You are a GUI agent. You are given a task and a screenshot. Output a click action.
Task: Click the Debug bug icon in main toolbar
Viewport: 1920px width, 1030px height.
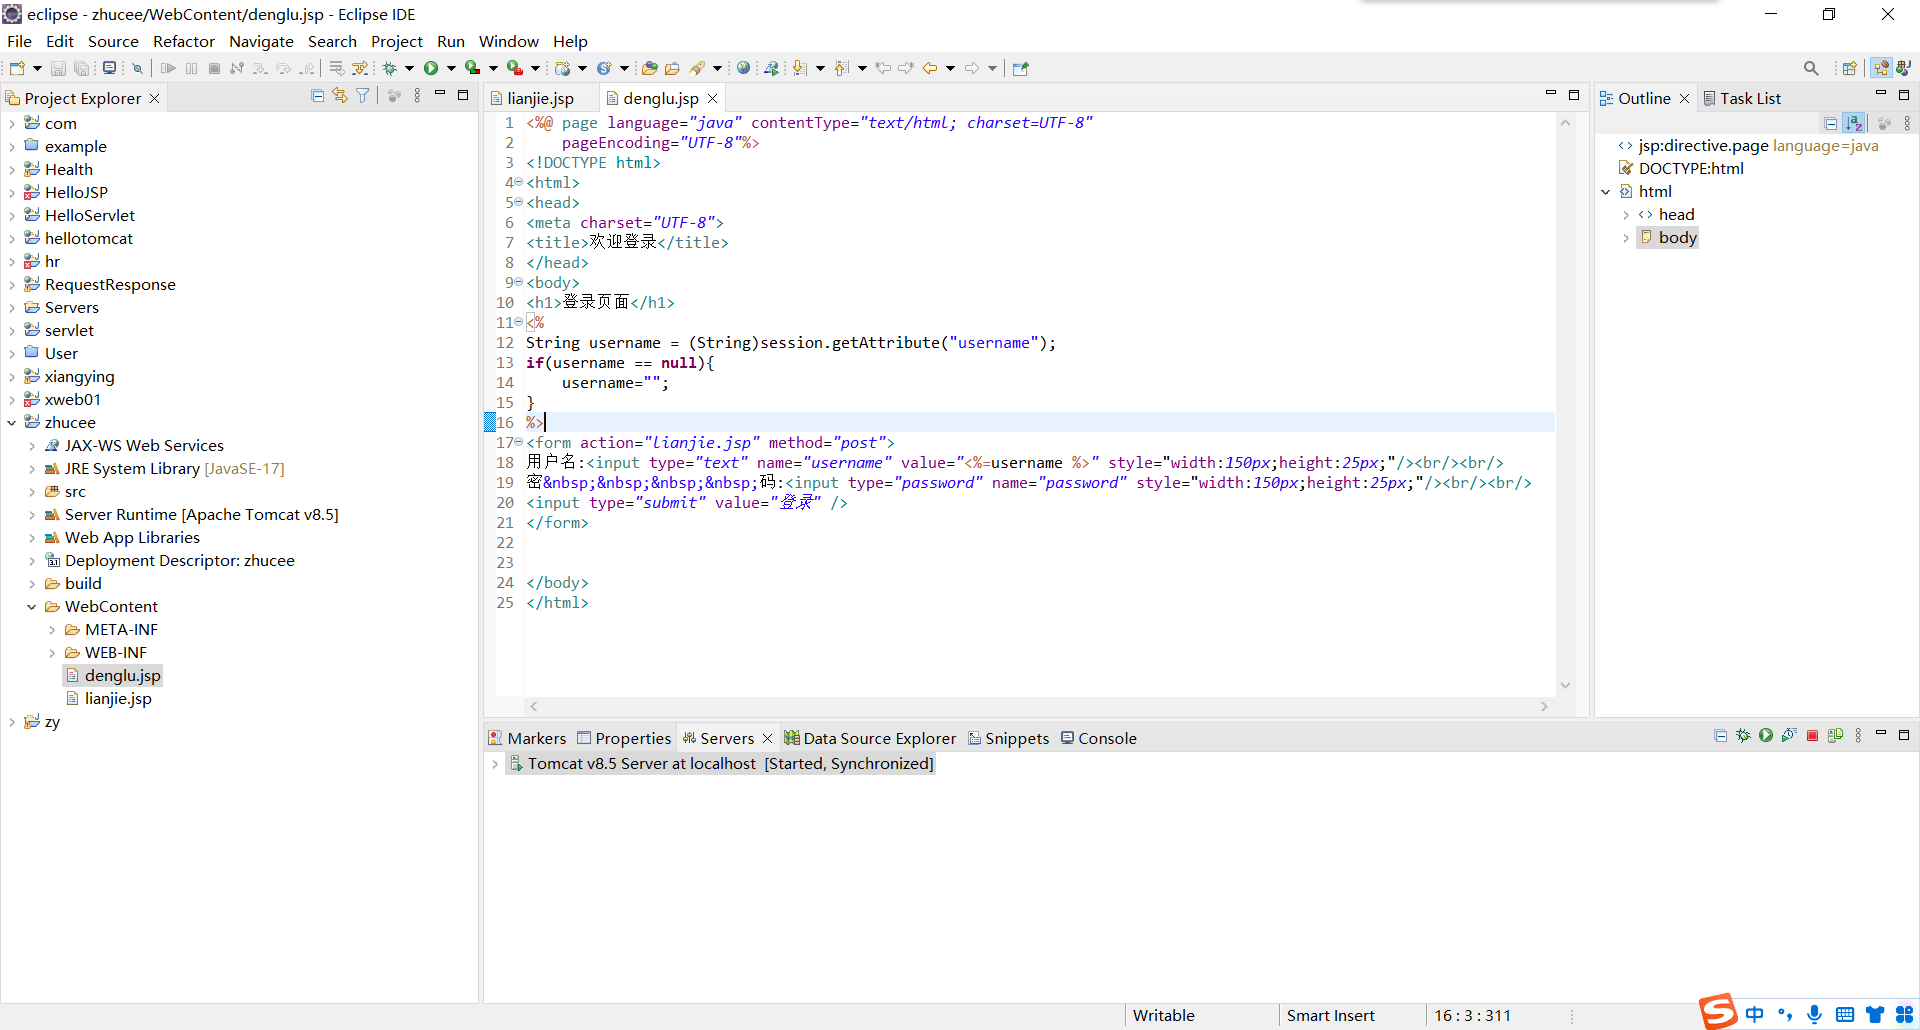tap(389, 68)
